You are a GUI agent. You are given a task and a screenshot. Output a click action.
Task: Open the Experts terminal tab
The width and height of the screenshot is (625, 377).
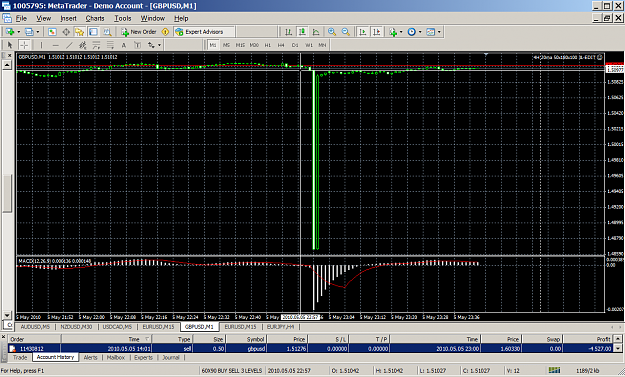[x=143, y=357]
